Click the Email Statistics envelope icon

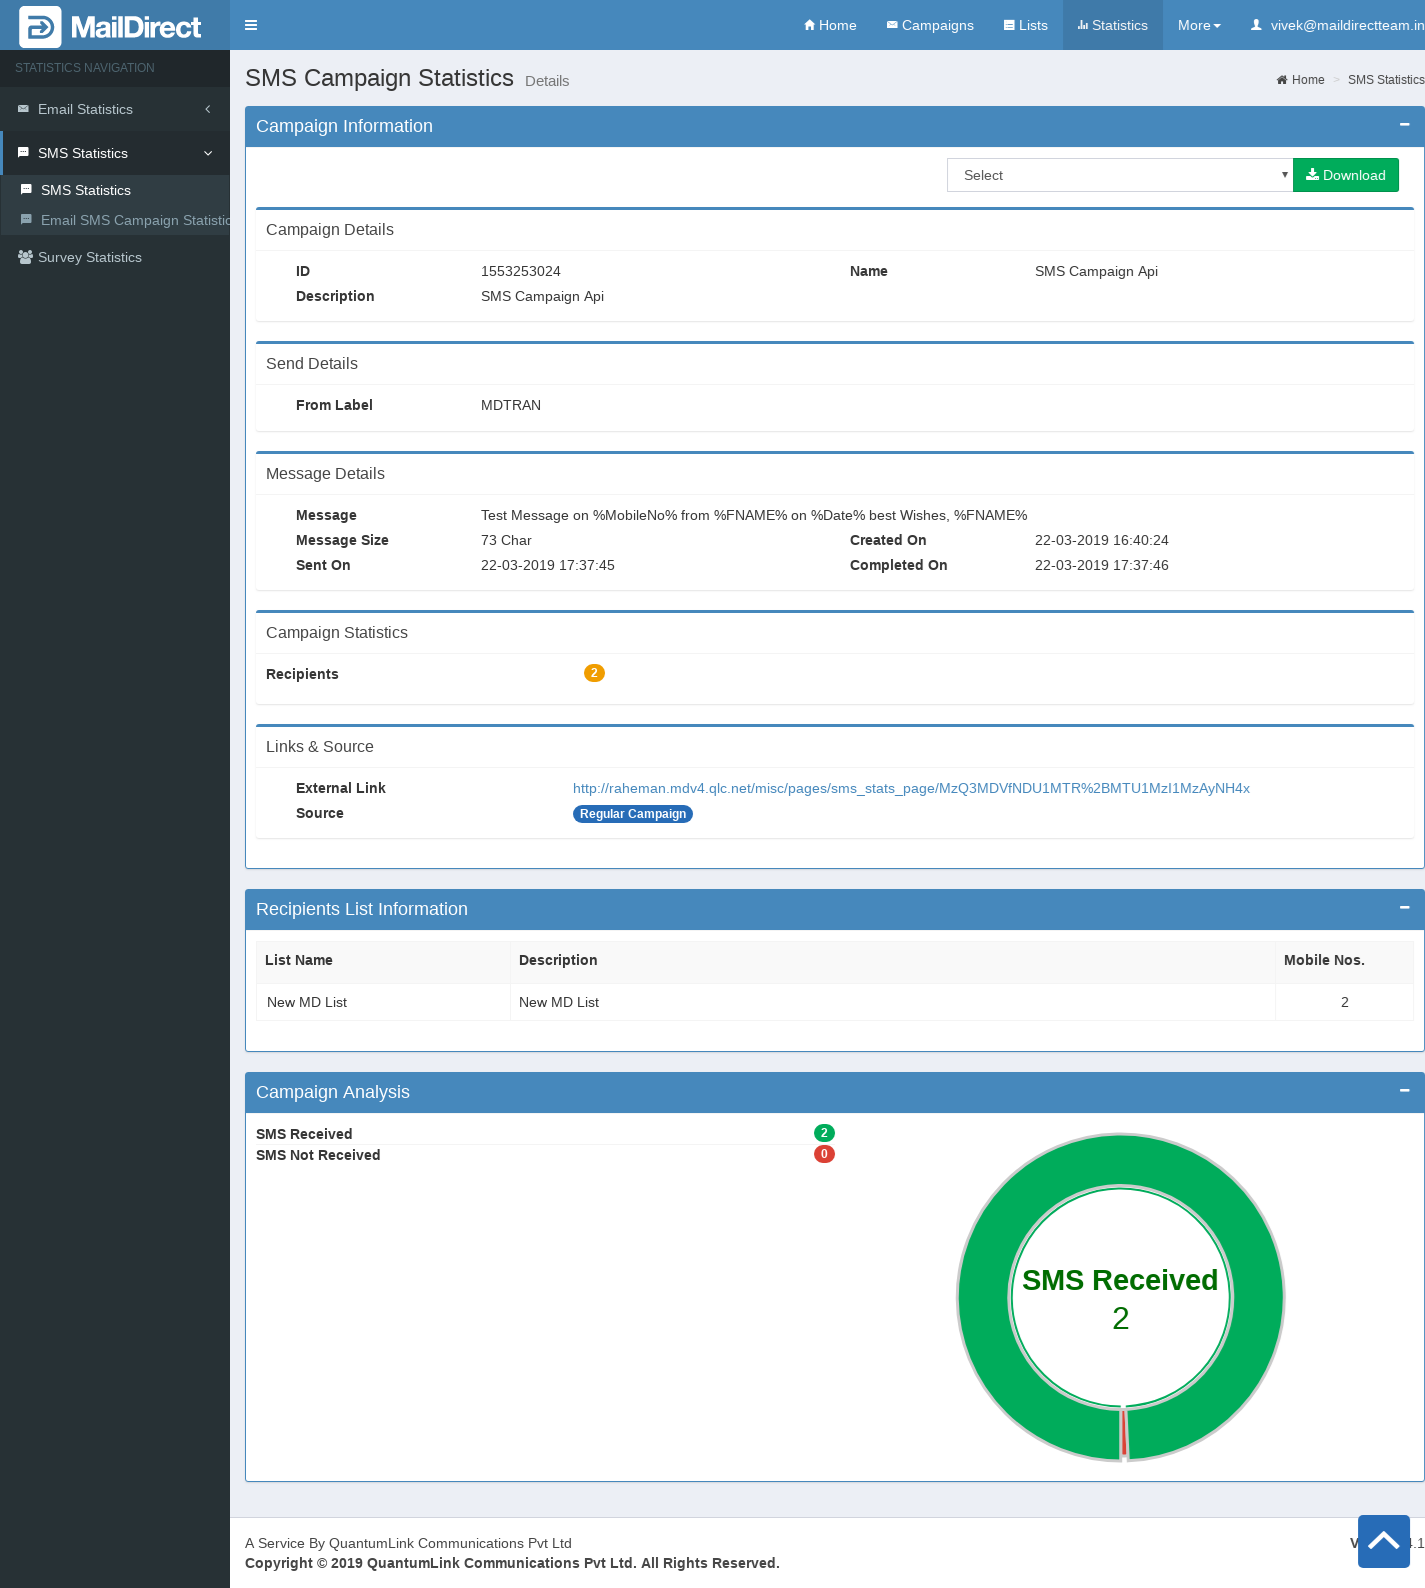(23, 109)
